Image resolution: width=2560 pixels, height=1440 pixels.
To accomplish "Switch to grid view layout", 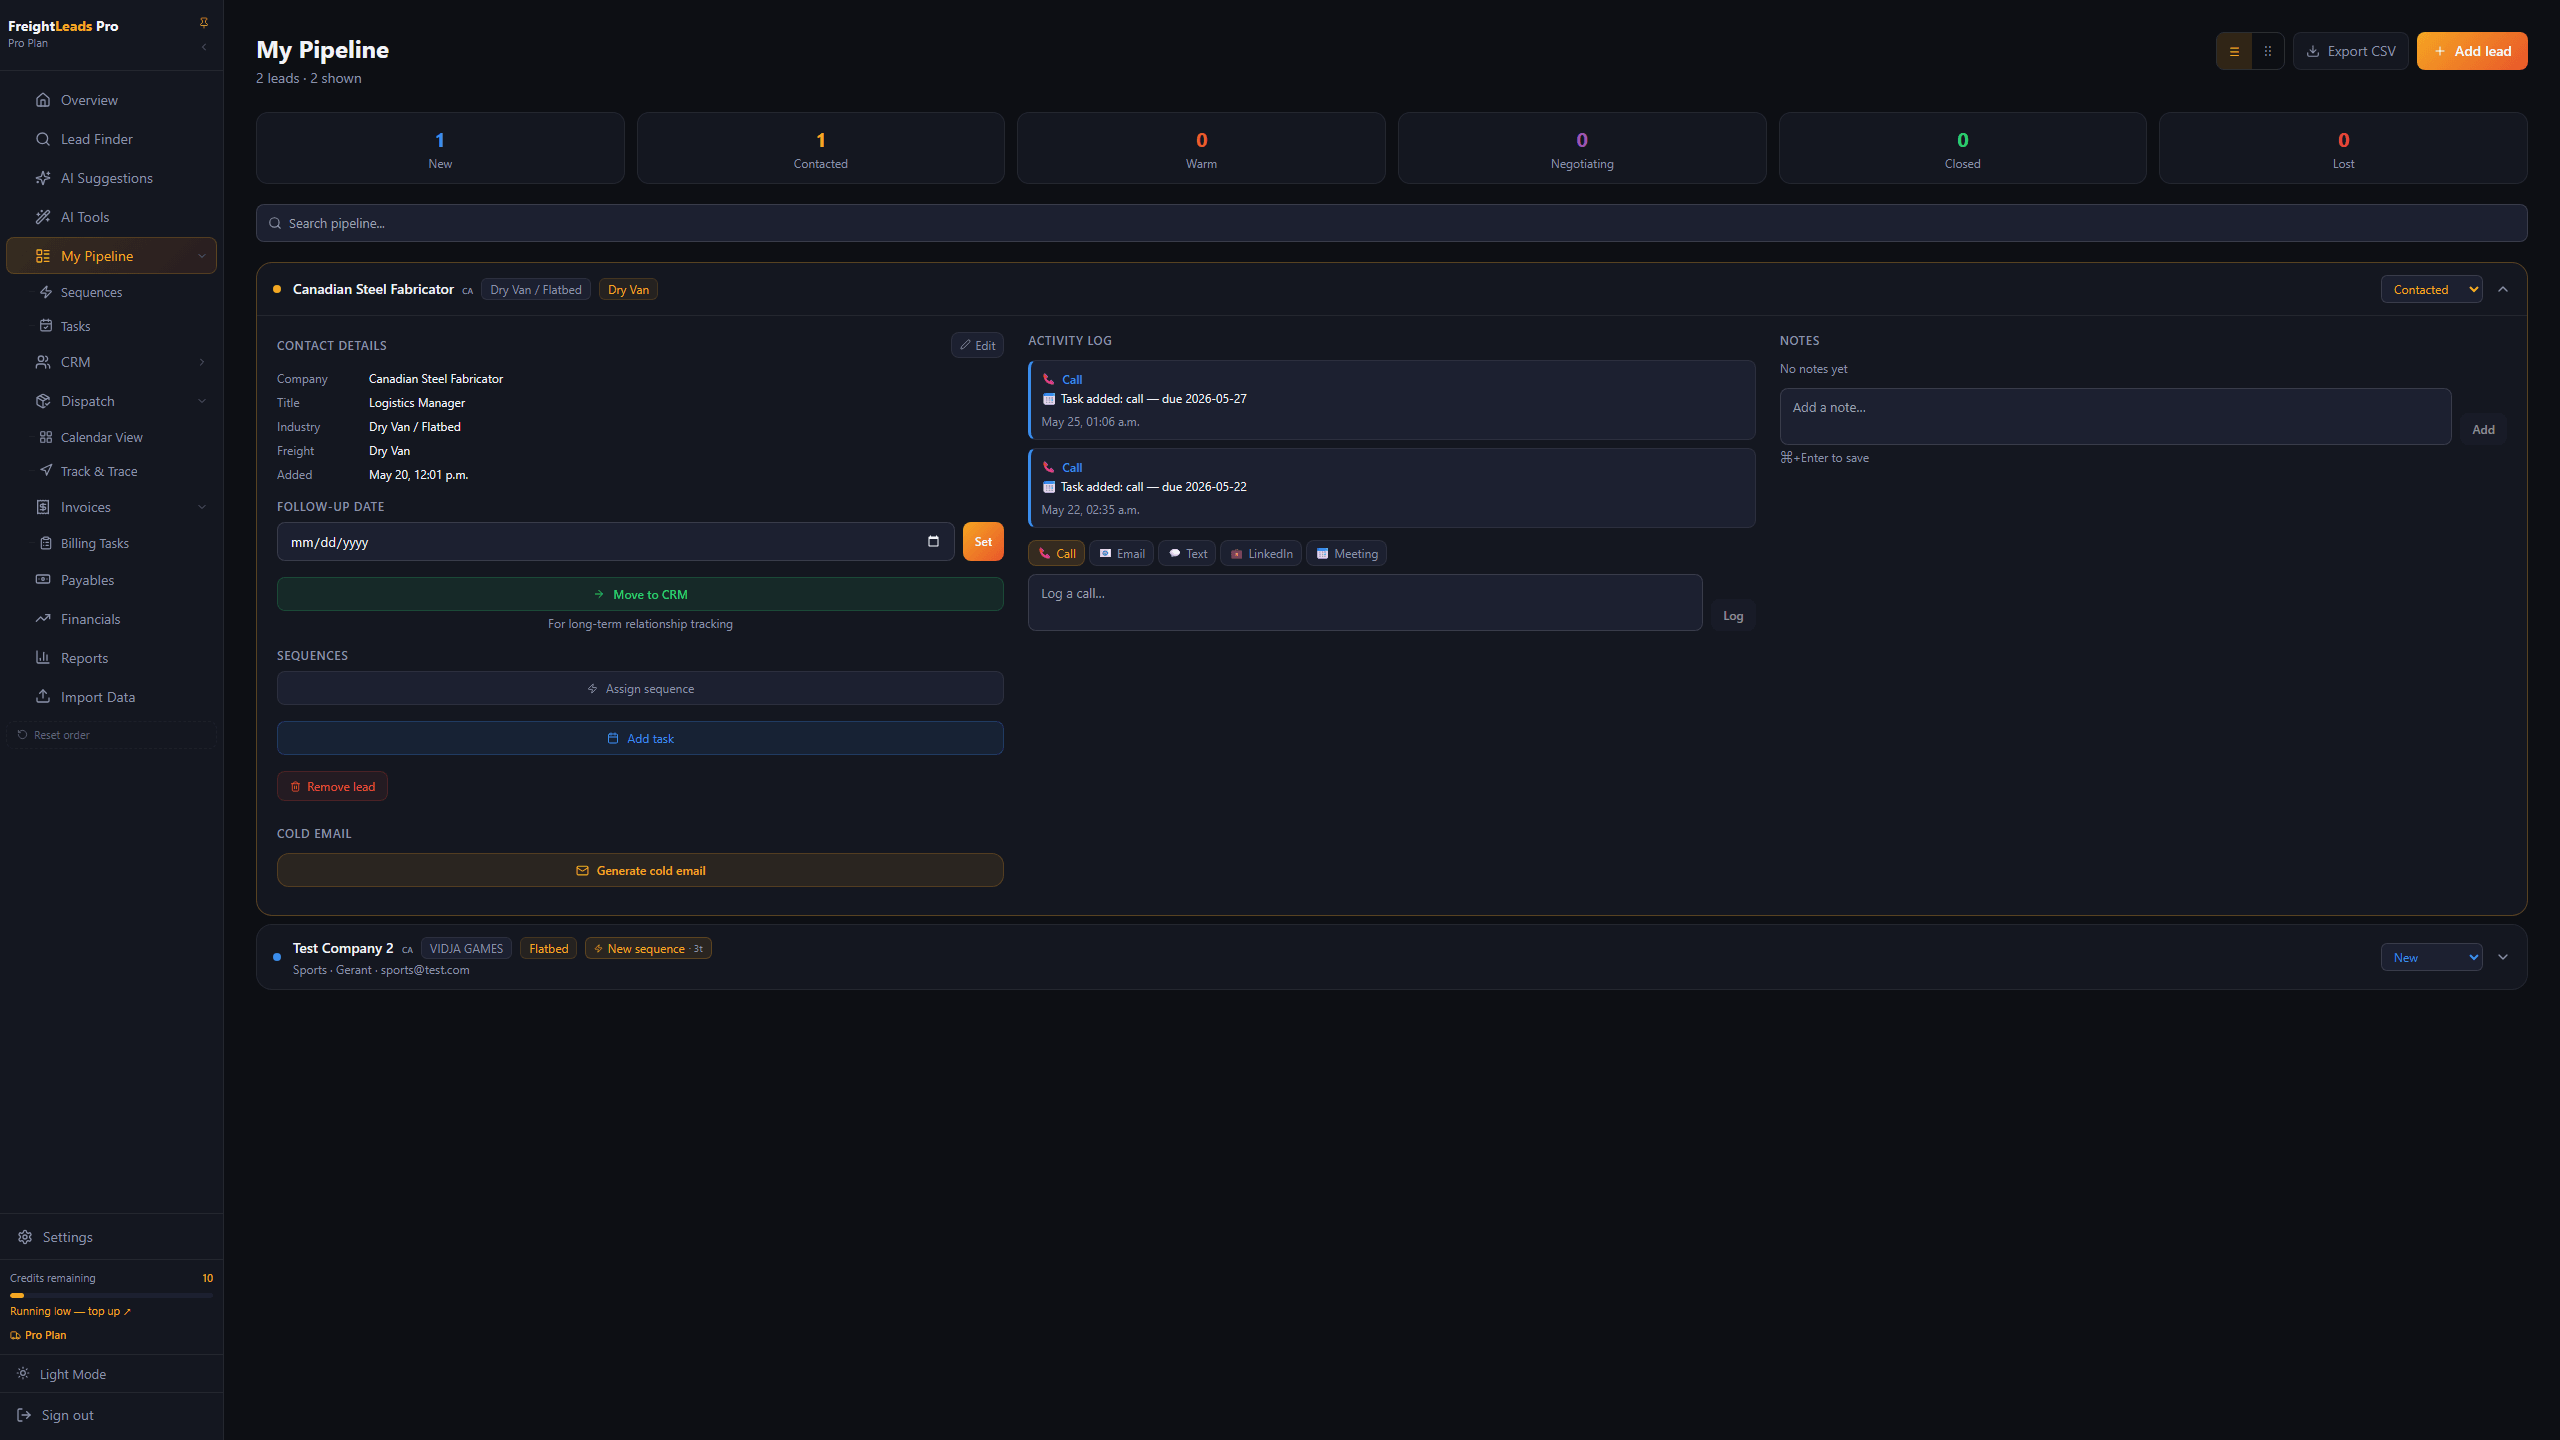I will (2268, 51).
